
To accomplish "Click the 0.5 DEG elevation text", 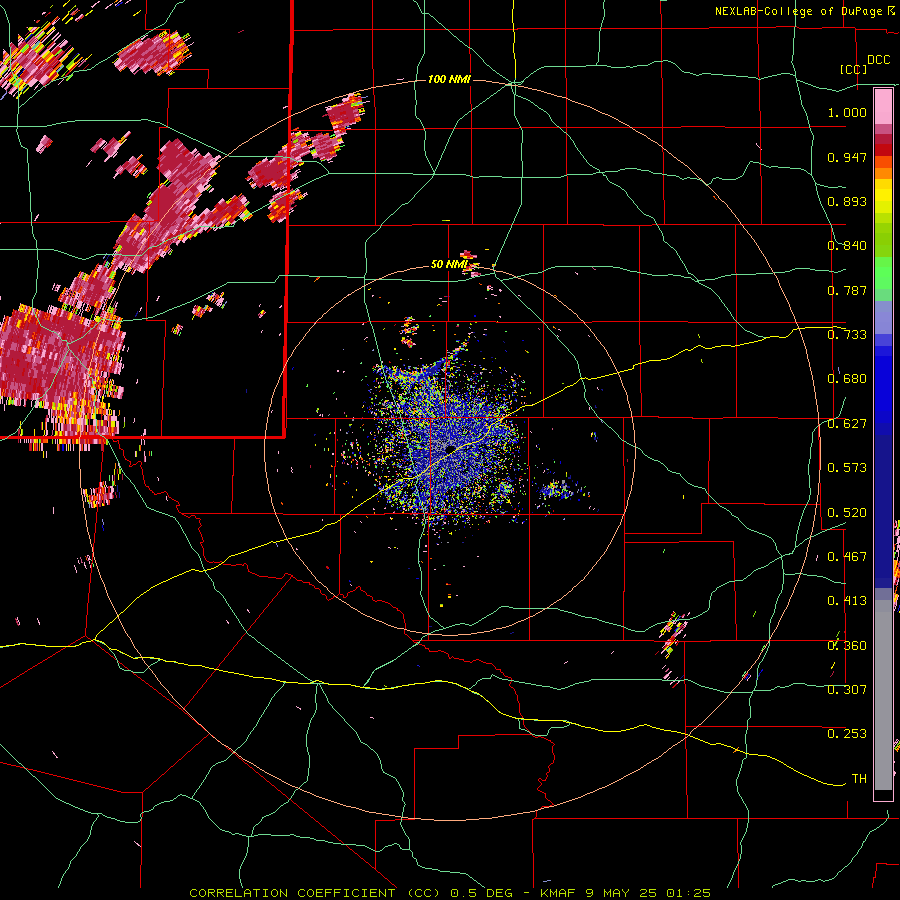I will coord(482,893).
